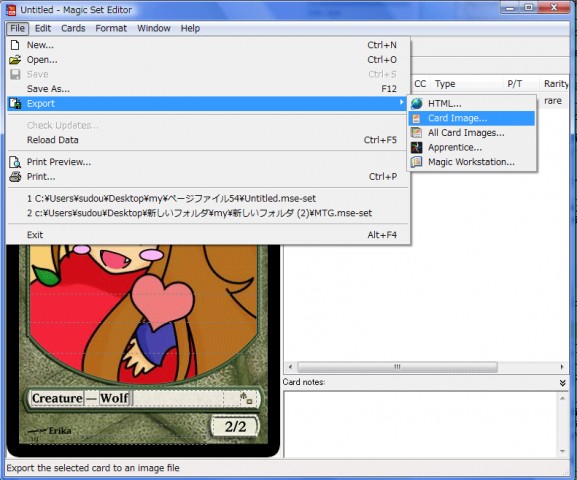Select Reload Data menu entry
The width and height of the screenshot is (577, 480).
click(208, 140)
